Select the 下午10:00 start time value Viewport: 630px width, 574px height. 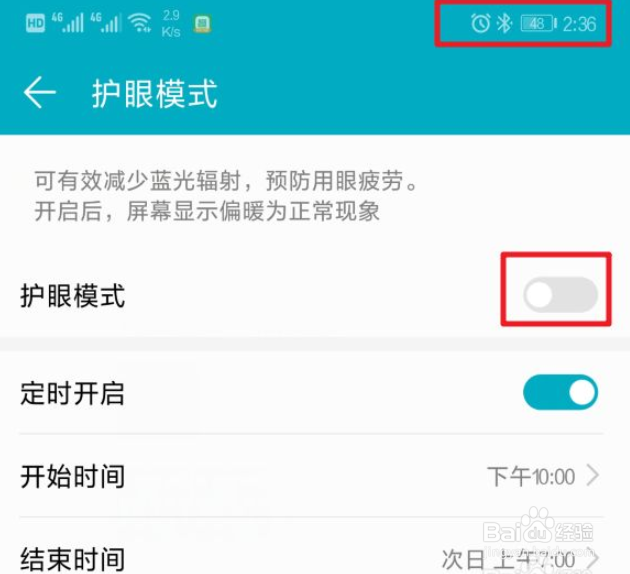pos(531,476)
